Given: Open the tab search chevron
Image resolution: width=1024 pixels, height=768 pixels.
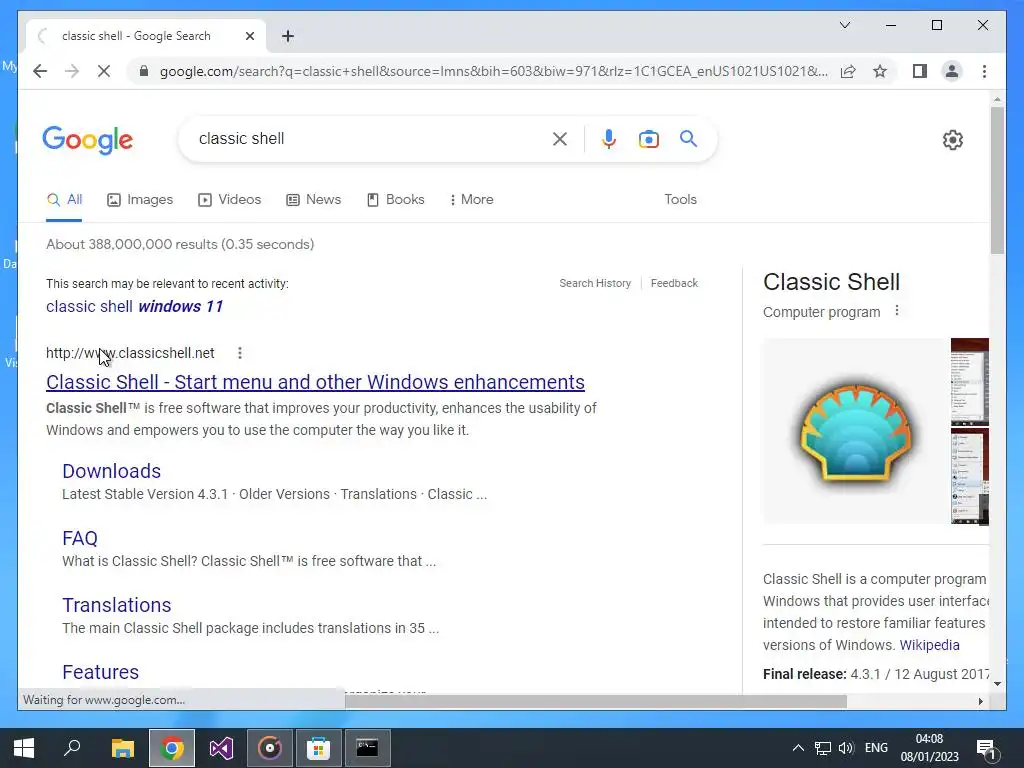Looking at the screenshot, I should (x=844, y=25).
